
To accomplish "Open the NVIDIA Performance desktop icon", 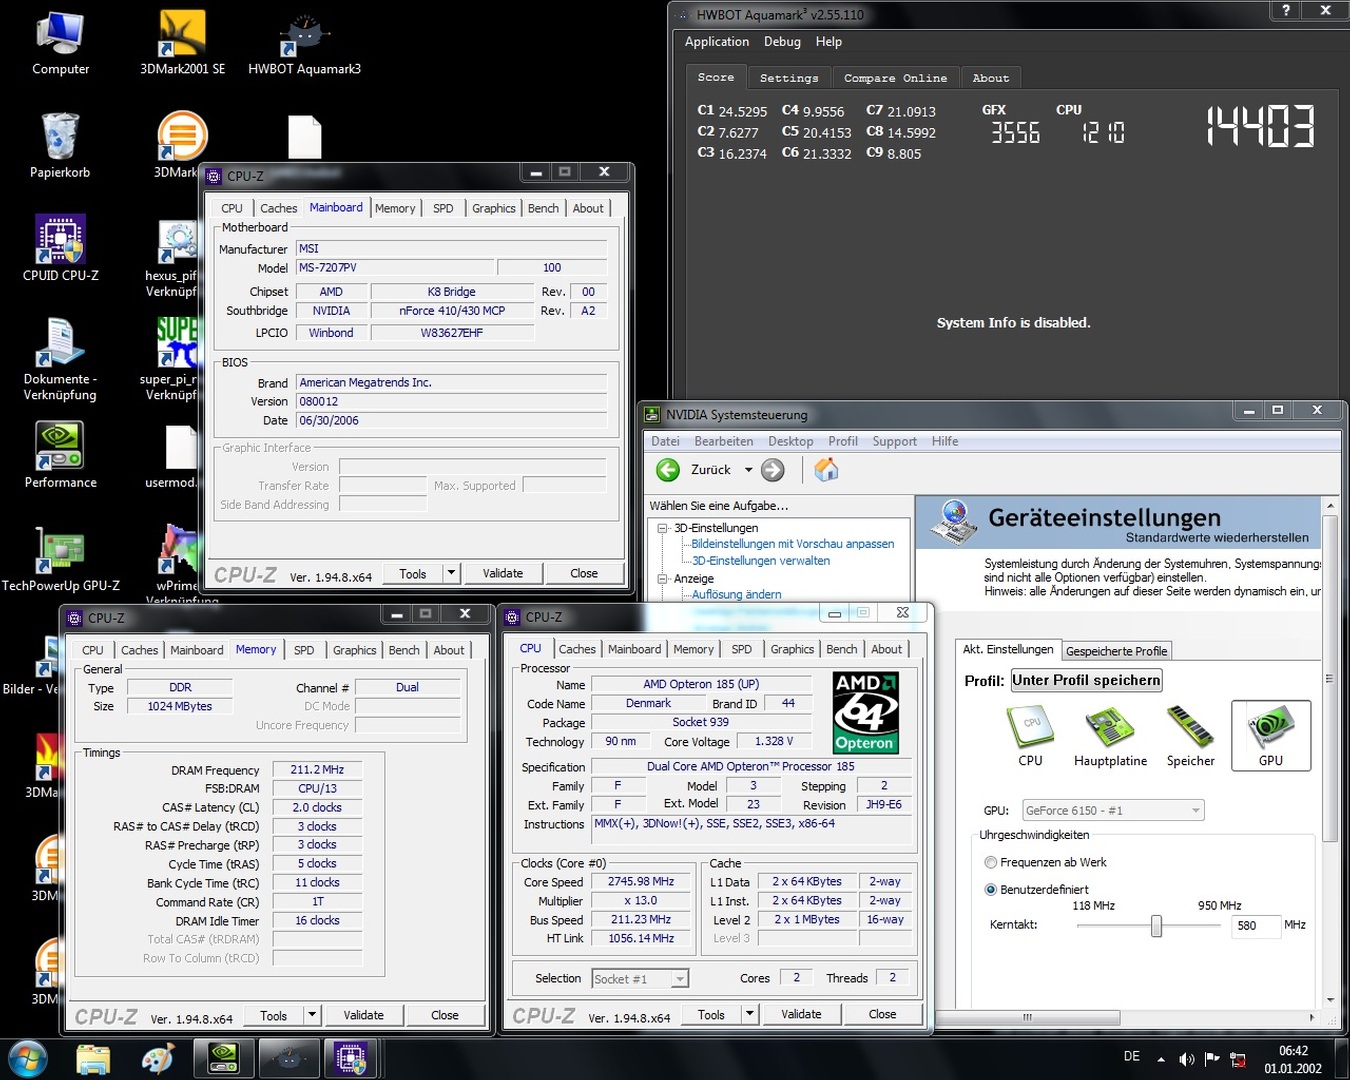I will pos(60,455).
